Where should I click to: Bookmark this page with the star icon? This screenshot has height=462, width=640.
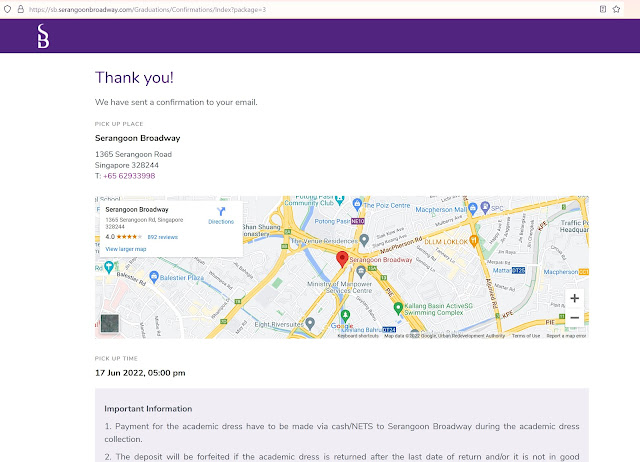pos(616,9)
